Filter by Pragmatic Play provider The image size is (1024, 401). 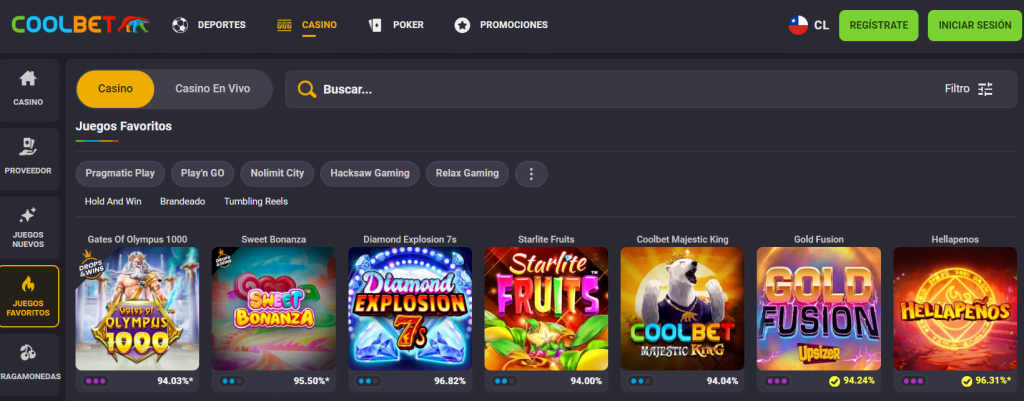[120, 174]
